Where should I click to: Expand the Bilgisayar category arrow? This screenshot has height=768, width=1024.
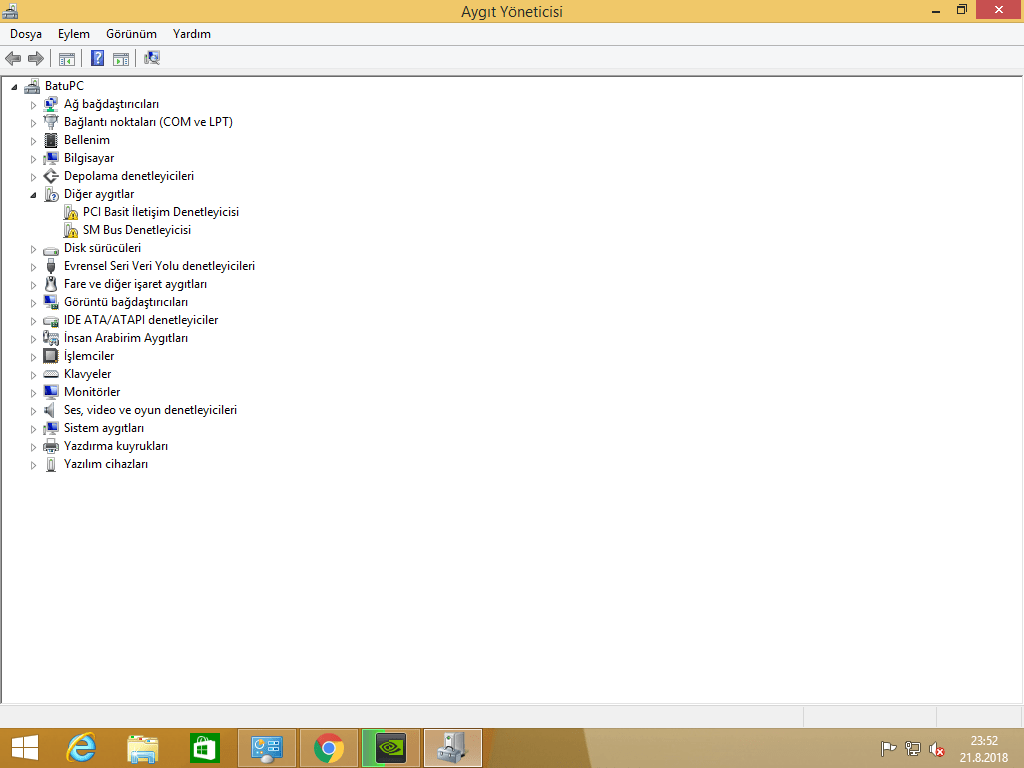[x=33, y=159]
